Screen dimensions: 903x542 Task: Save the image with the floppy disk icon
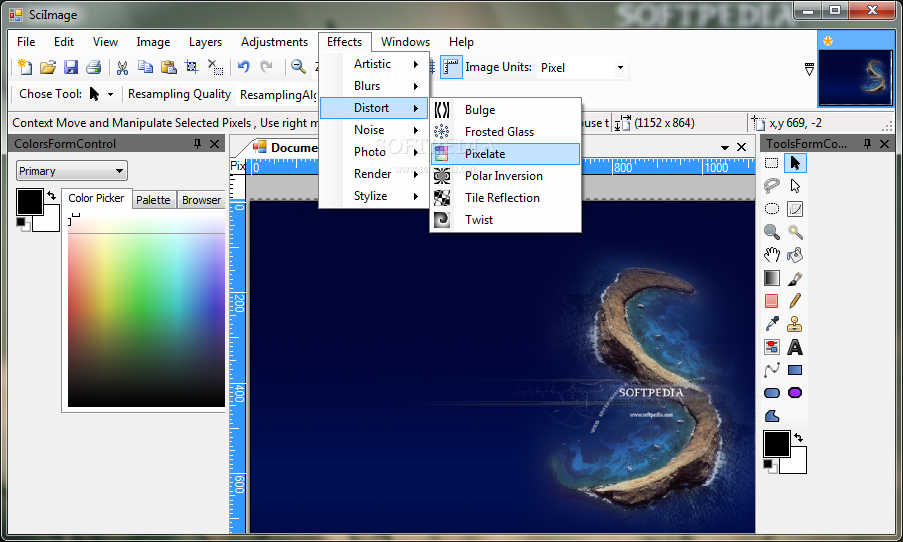click(70, 67)
